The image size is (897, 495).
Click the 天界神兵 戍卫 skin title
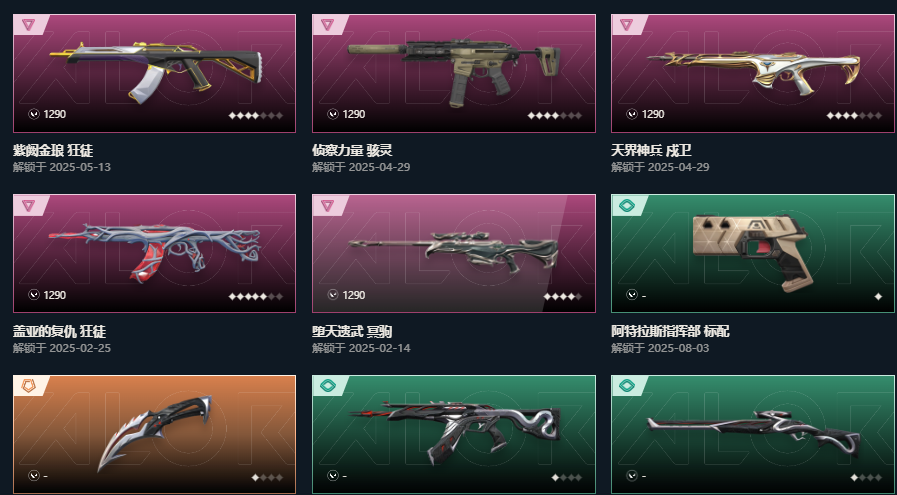651,151
